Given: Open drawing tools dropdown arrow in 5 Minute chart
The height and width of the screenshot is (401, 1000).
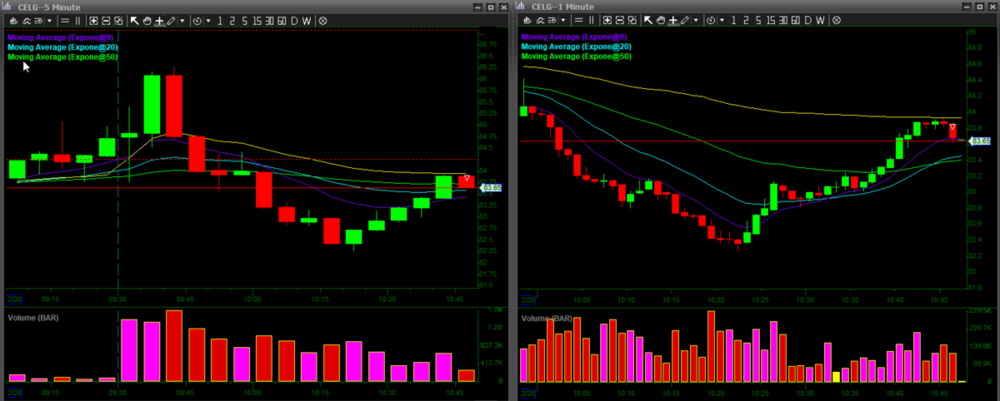Looking at the screenshot, I should (182, 20).
